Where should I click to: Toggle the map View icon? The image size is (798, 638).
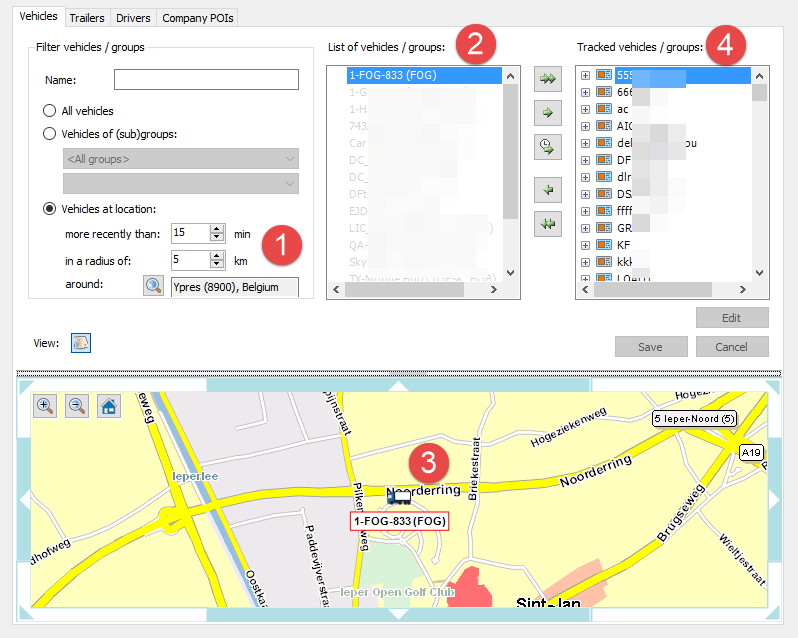81,343
